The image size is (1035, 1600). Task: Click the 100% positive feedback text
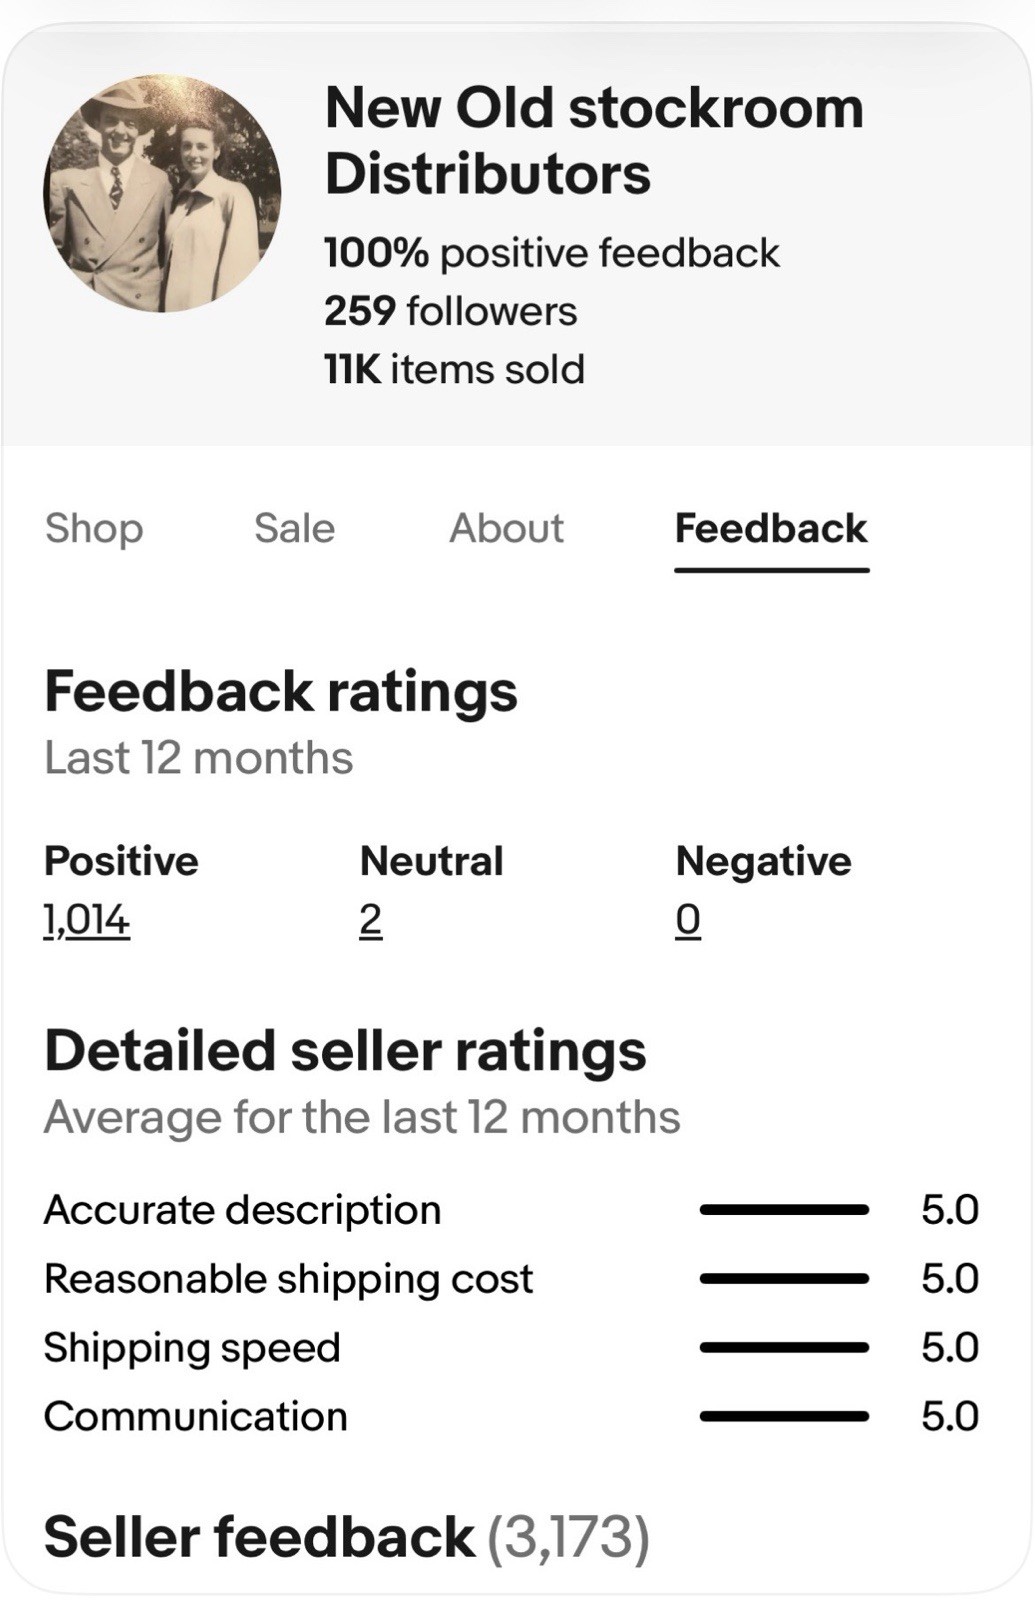click(x=552, y=253)
